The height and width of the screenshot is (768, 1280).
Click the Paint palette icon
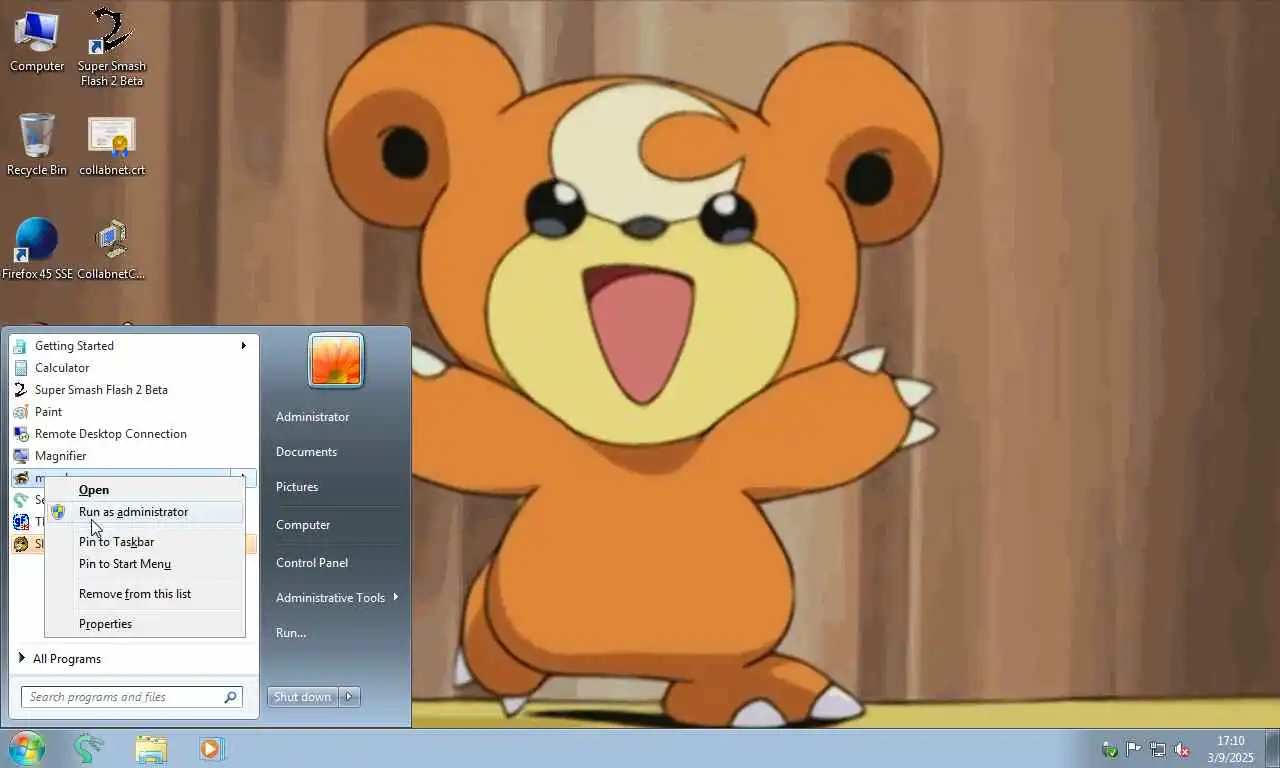(x=21, y=412)
